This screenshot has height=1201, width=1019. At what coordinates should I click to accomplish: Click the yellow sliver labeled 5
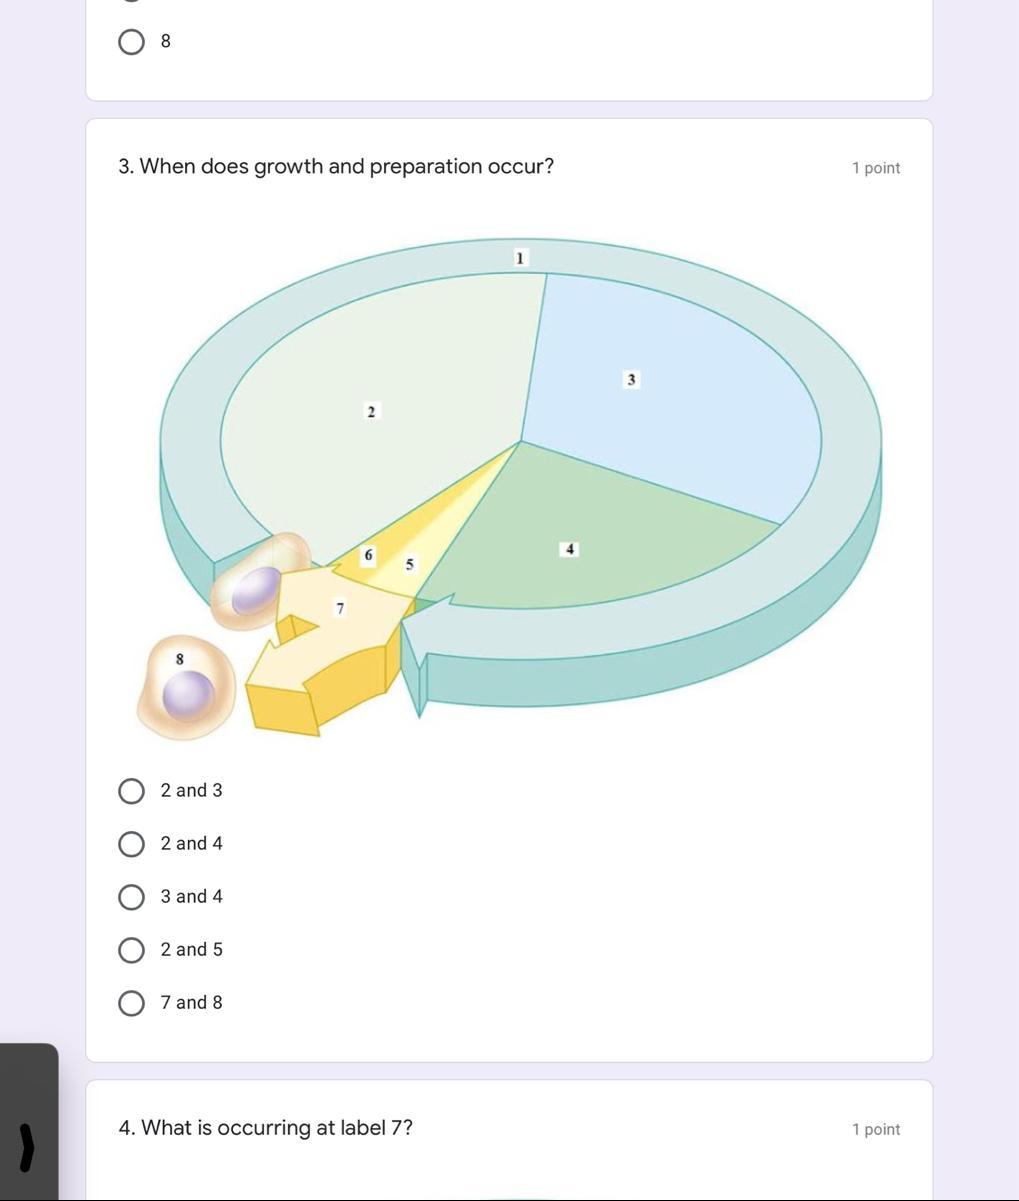[409, 565]
